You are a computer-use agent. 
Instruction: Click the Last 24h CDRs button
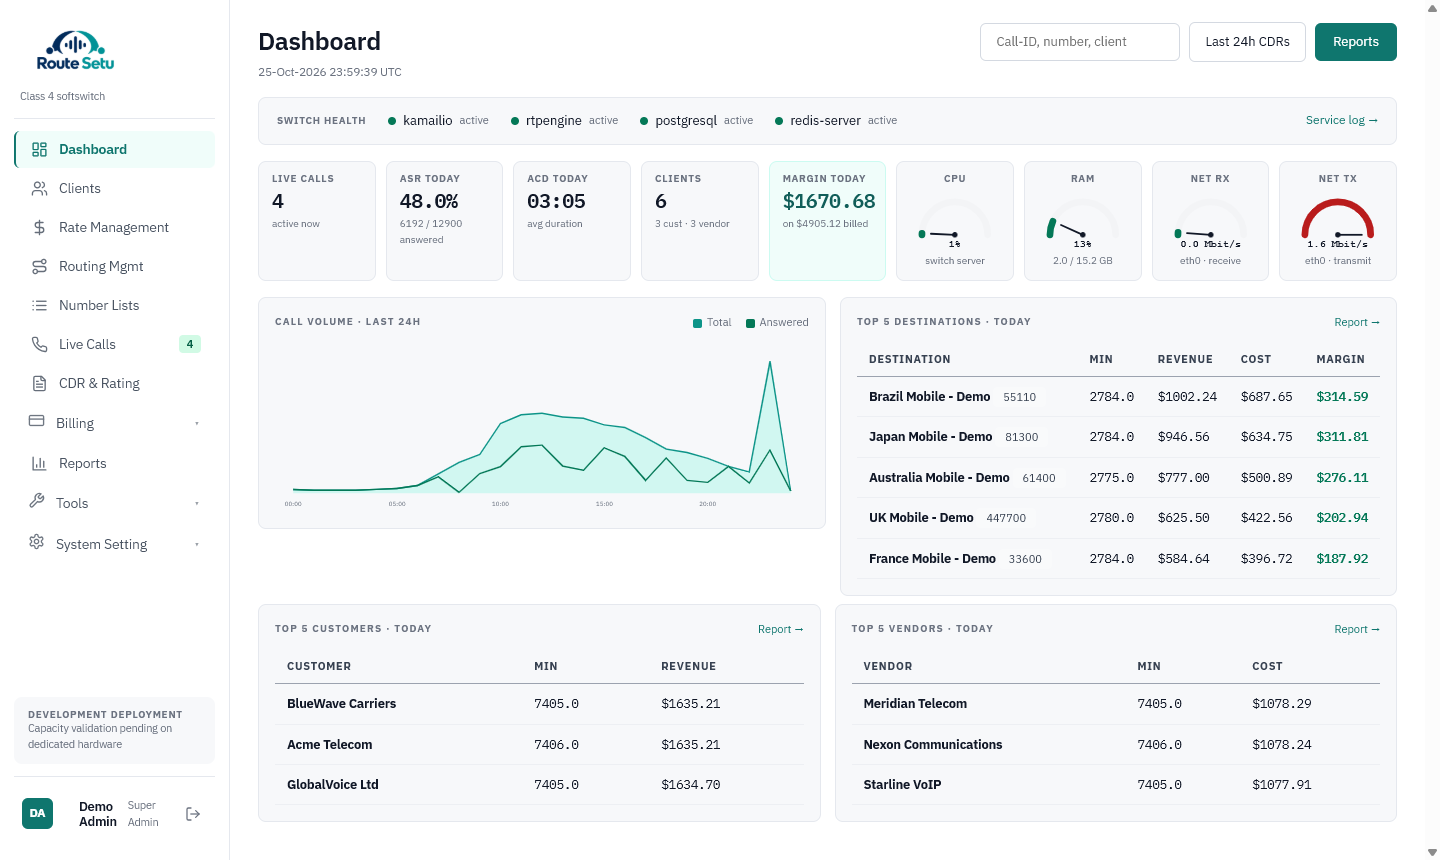click(x=1247, y=42)
